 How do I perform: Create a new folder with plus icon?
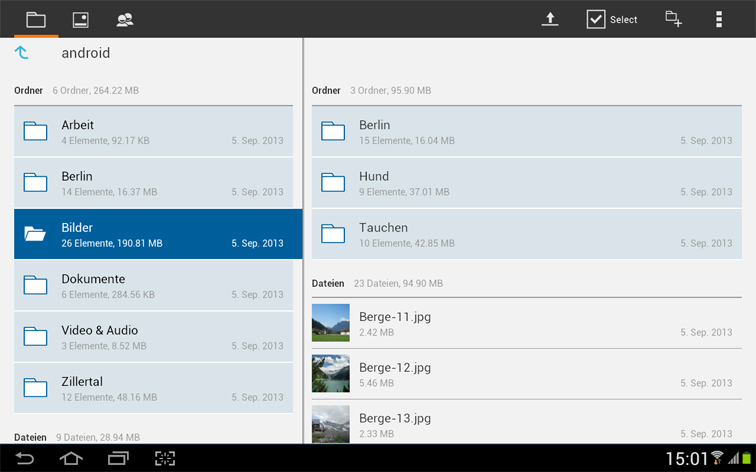[x=673, y=19]
